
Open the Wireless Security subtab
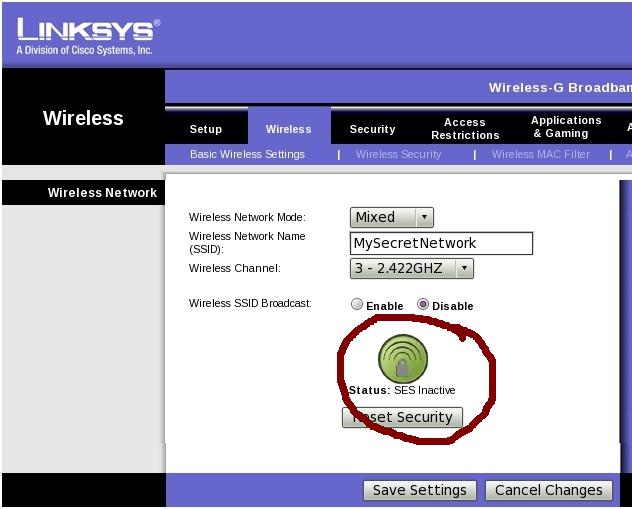coord(398,154)
